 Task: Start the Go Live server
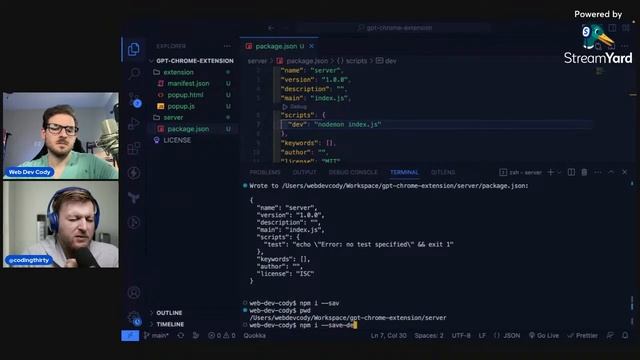click(544, 336)
